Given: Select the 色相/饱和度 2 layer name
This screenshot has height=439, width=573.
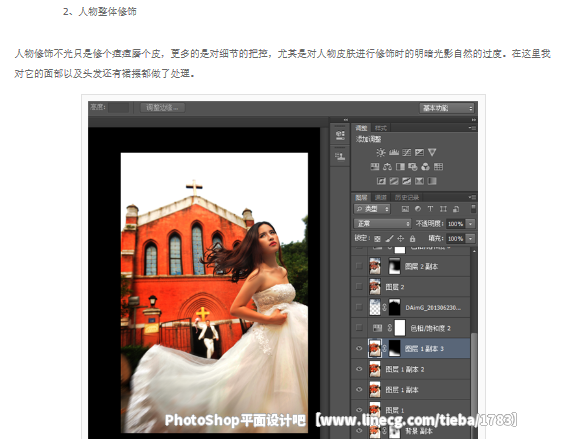Looking at the screenshot, I should pyautogui.click(x=430, y=328).
